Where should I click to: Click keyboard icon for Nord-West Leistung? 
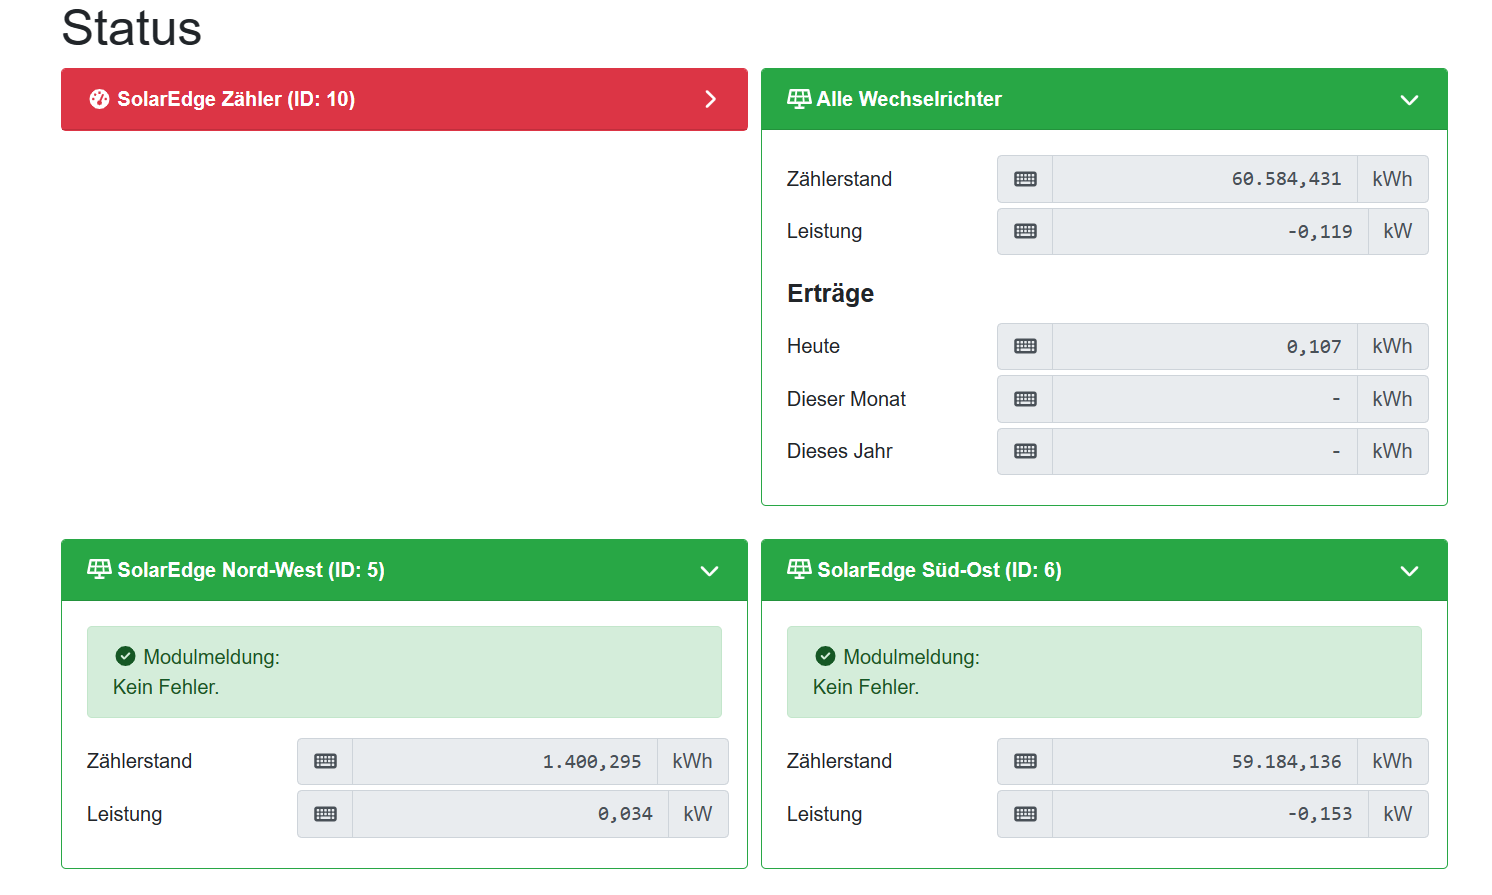click(325, 814)
